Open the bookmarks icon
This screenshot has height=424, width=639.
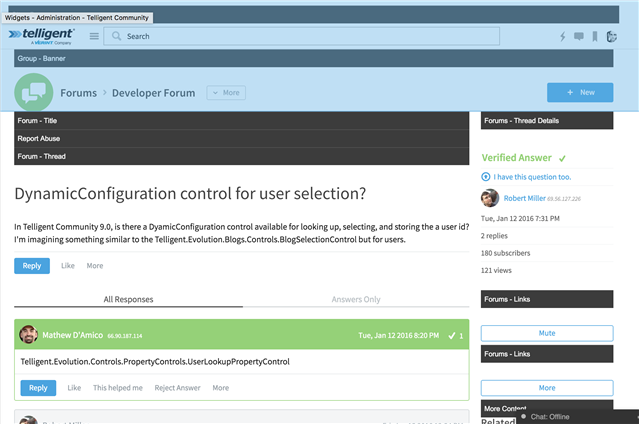point(595,37)
